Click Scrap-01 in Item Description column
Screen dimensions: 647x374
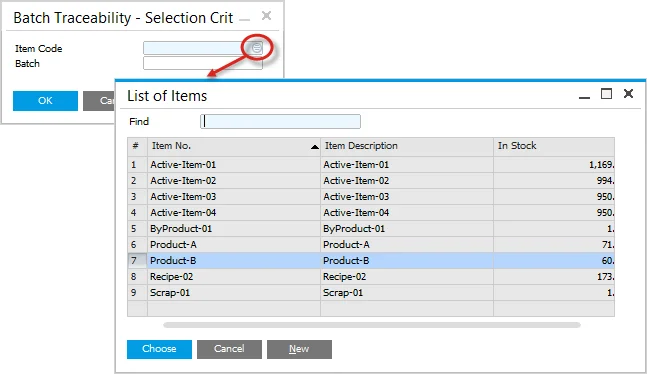click(407, 293)
